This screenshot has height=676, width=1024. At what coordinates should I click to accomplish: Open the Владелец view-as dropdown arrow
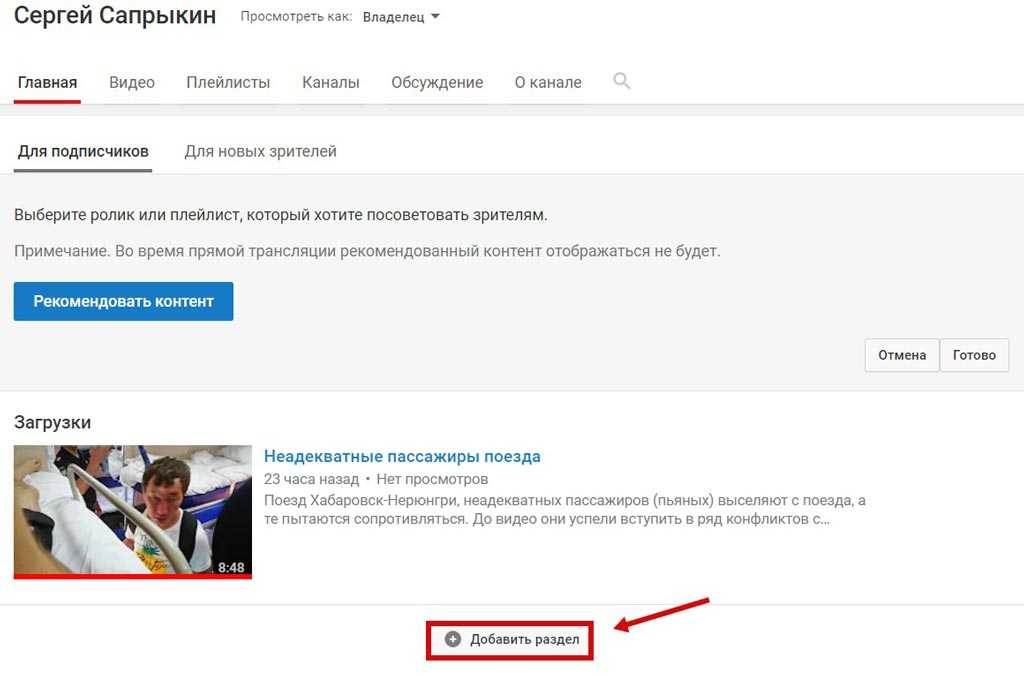(x=436, y=16)
